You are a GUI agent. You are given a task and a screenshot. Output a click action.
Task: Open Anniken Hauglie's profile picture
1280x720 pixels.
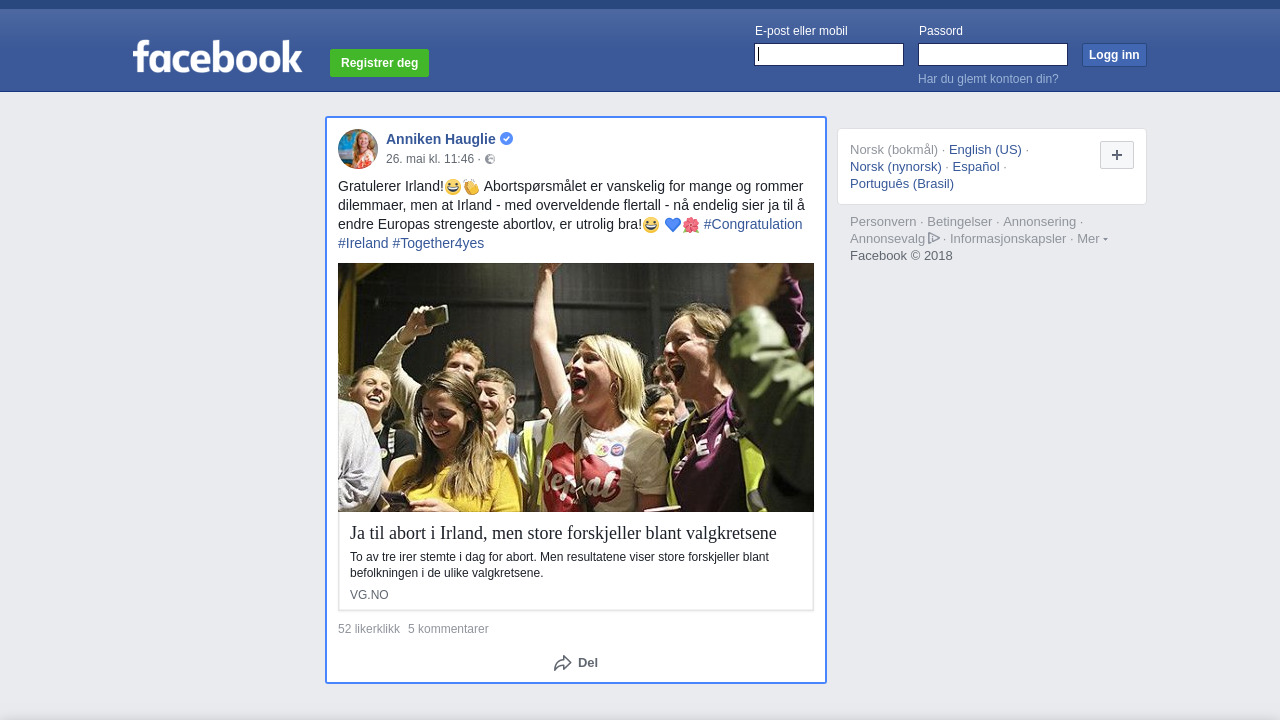[357, 149]
